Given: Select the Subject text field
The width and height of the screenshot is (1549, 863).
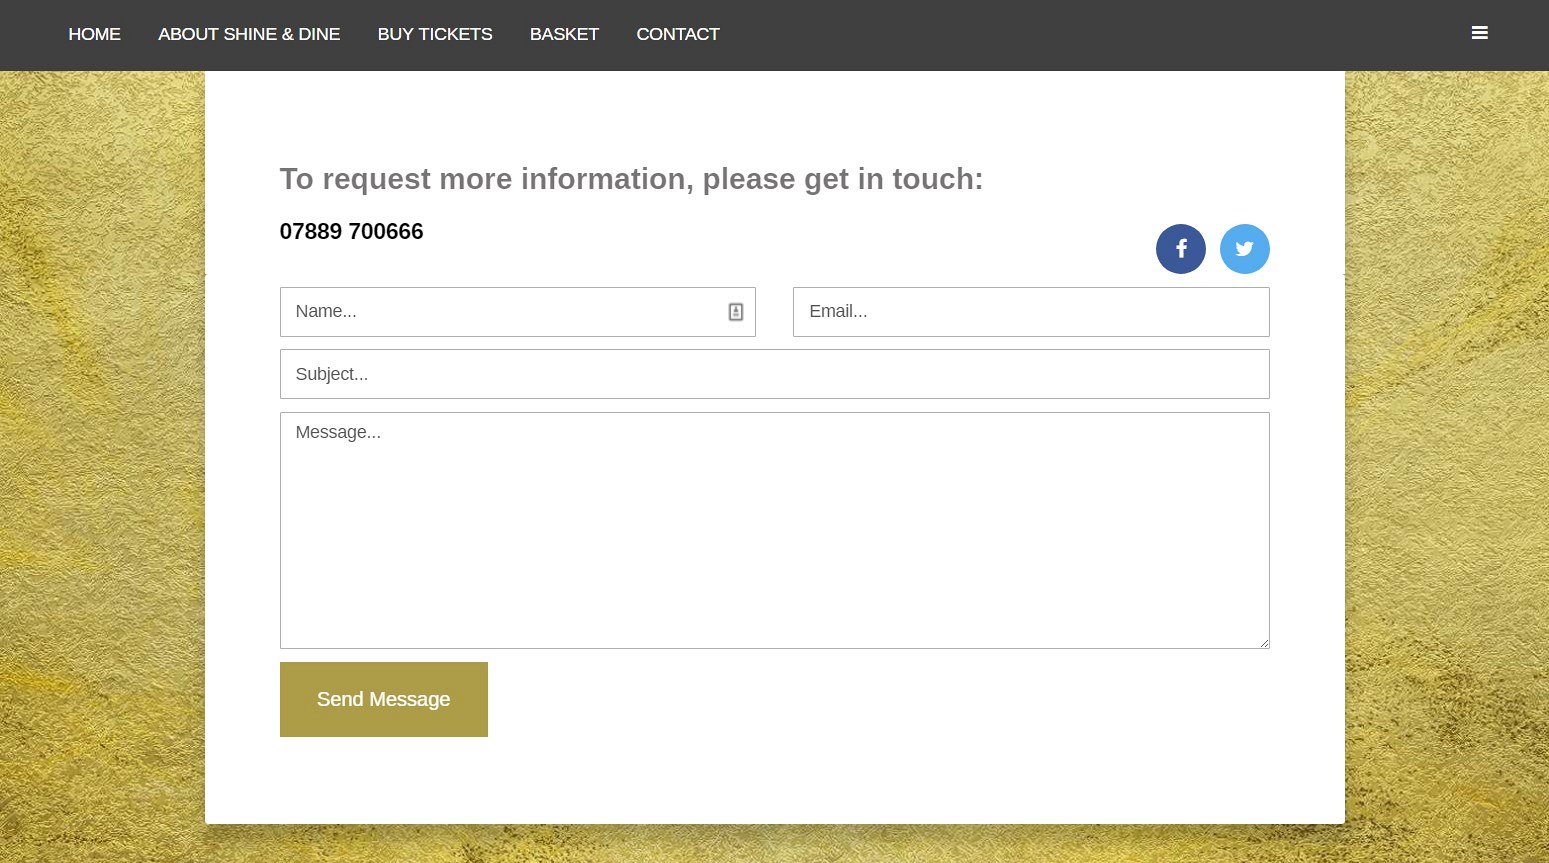Looking at the screenshot, I should [774, 374].
